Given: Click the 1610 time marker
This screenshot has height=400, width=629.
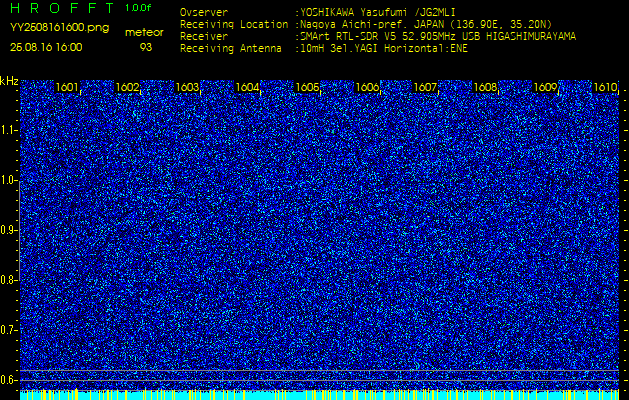Looking at the screenshot, I should click(x=605, y=87).
